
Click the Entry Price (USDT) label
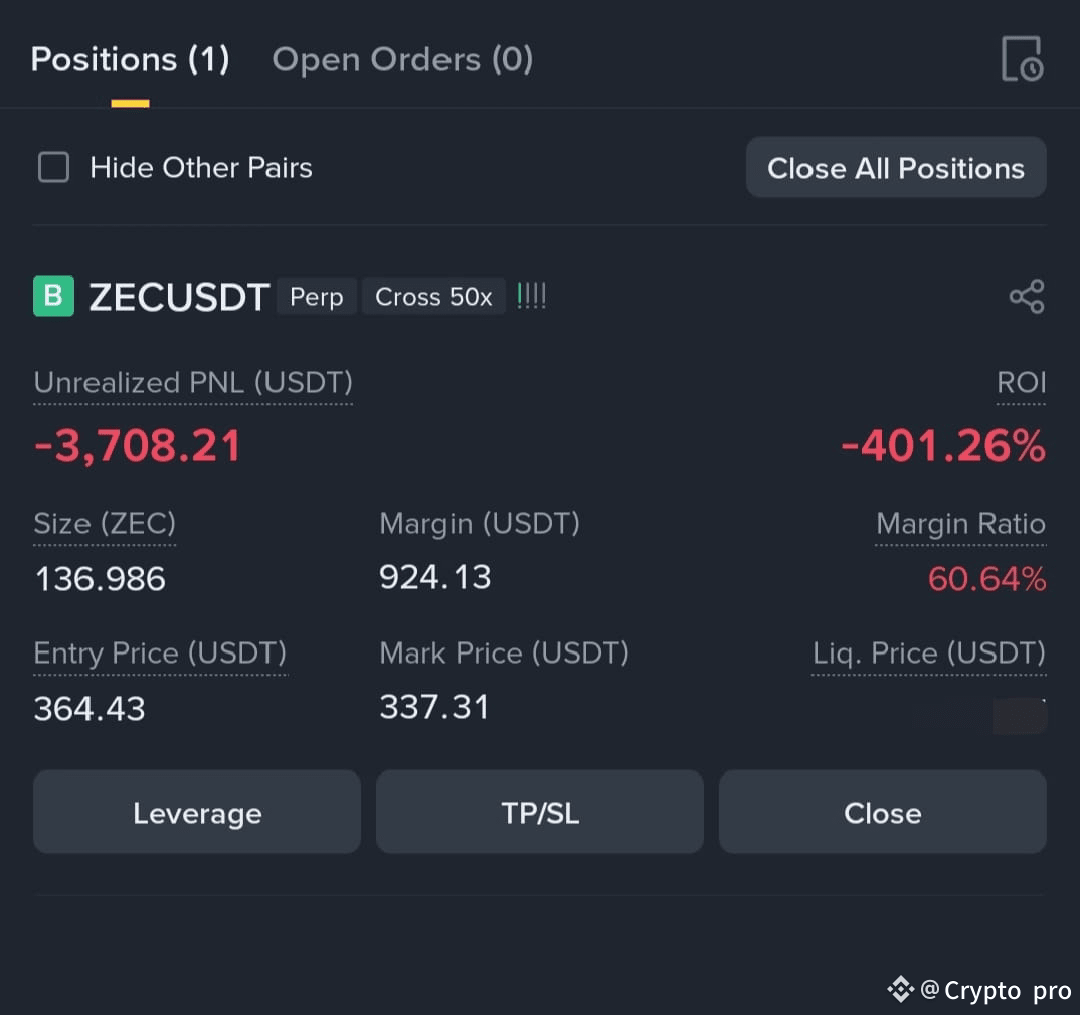click(x=160, y=653)
